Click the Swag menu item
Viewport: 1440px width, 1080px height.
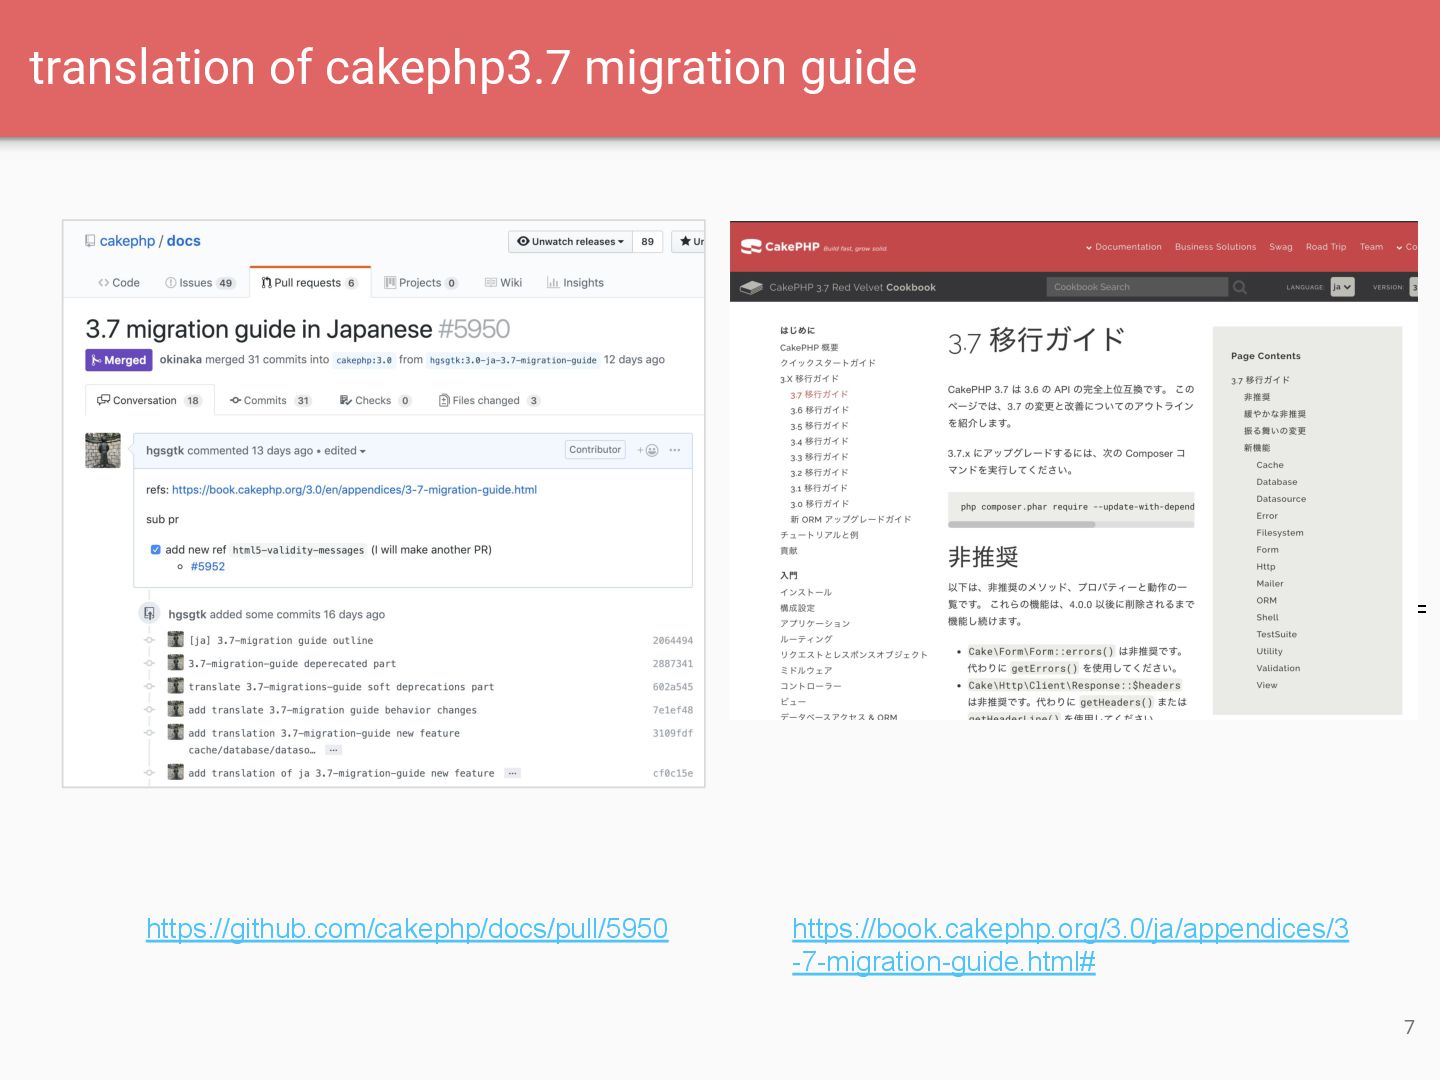(x=1281, y=247)
